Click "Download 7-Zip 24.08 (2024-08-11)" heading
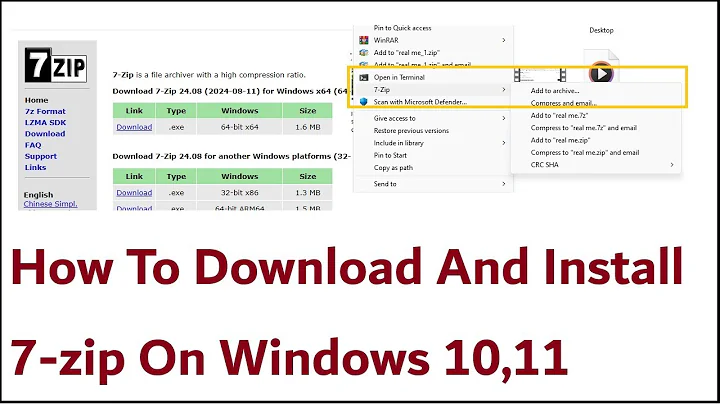The image size is (720, 404). pos(231,91)
